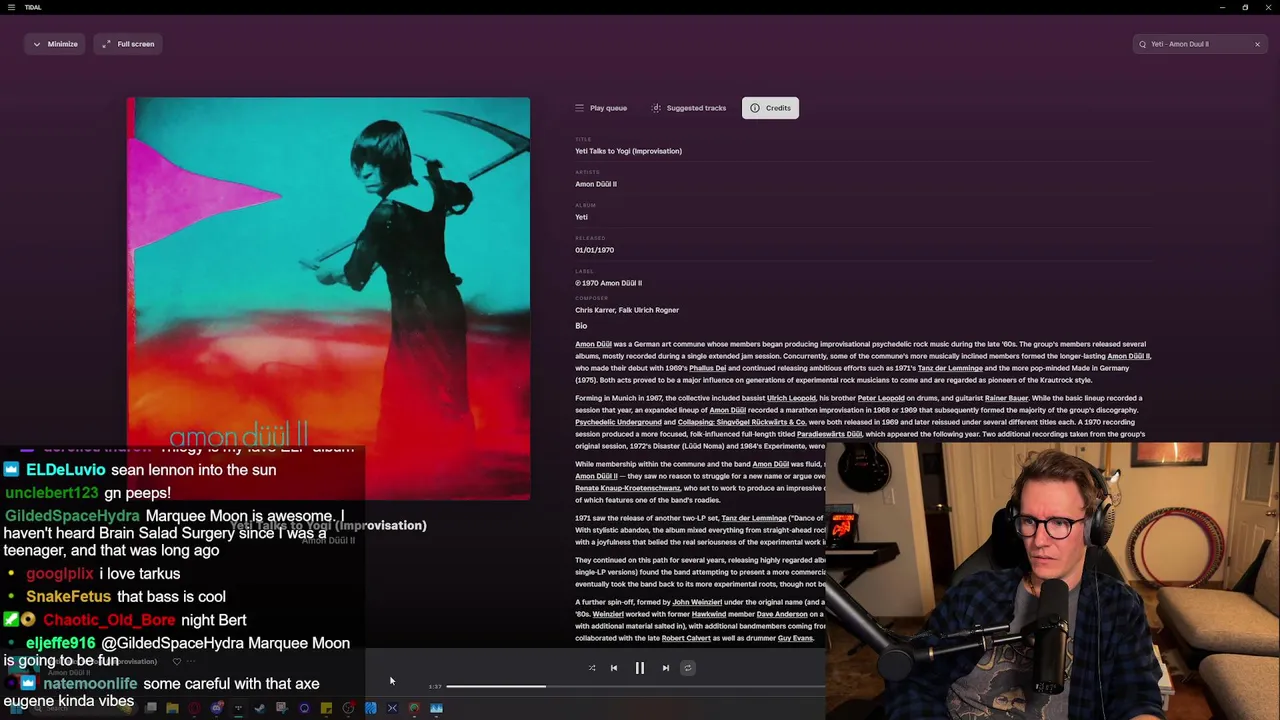1280x720 pixels.
Task: Click the Bio heading
Action: click(581, 326)
